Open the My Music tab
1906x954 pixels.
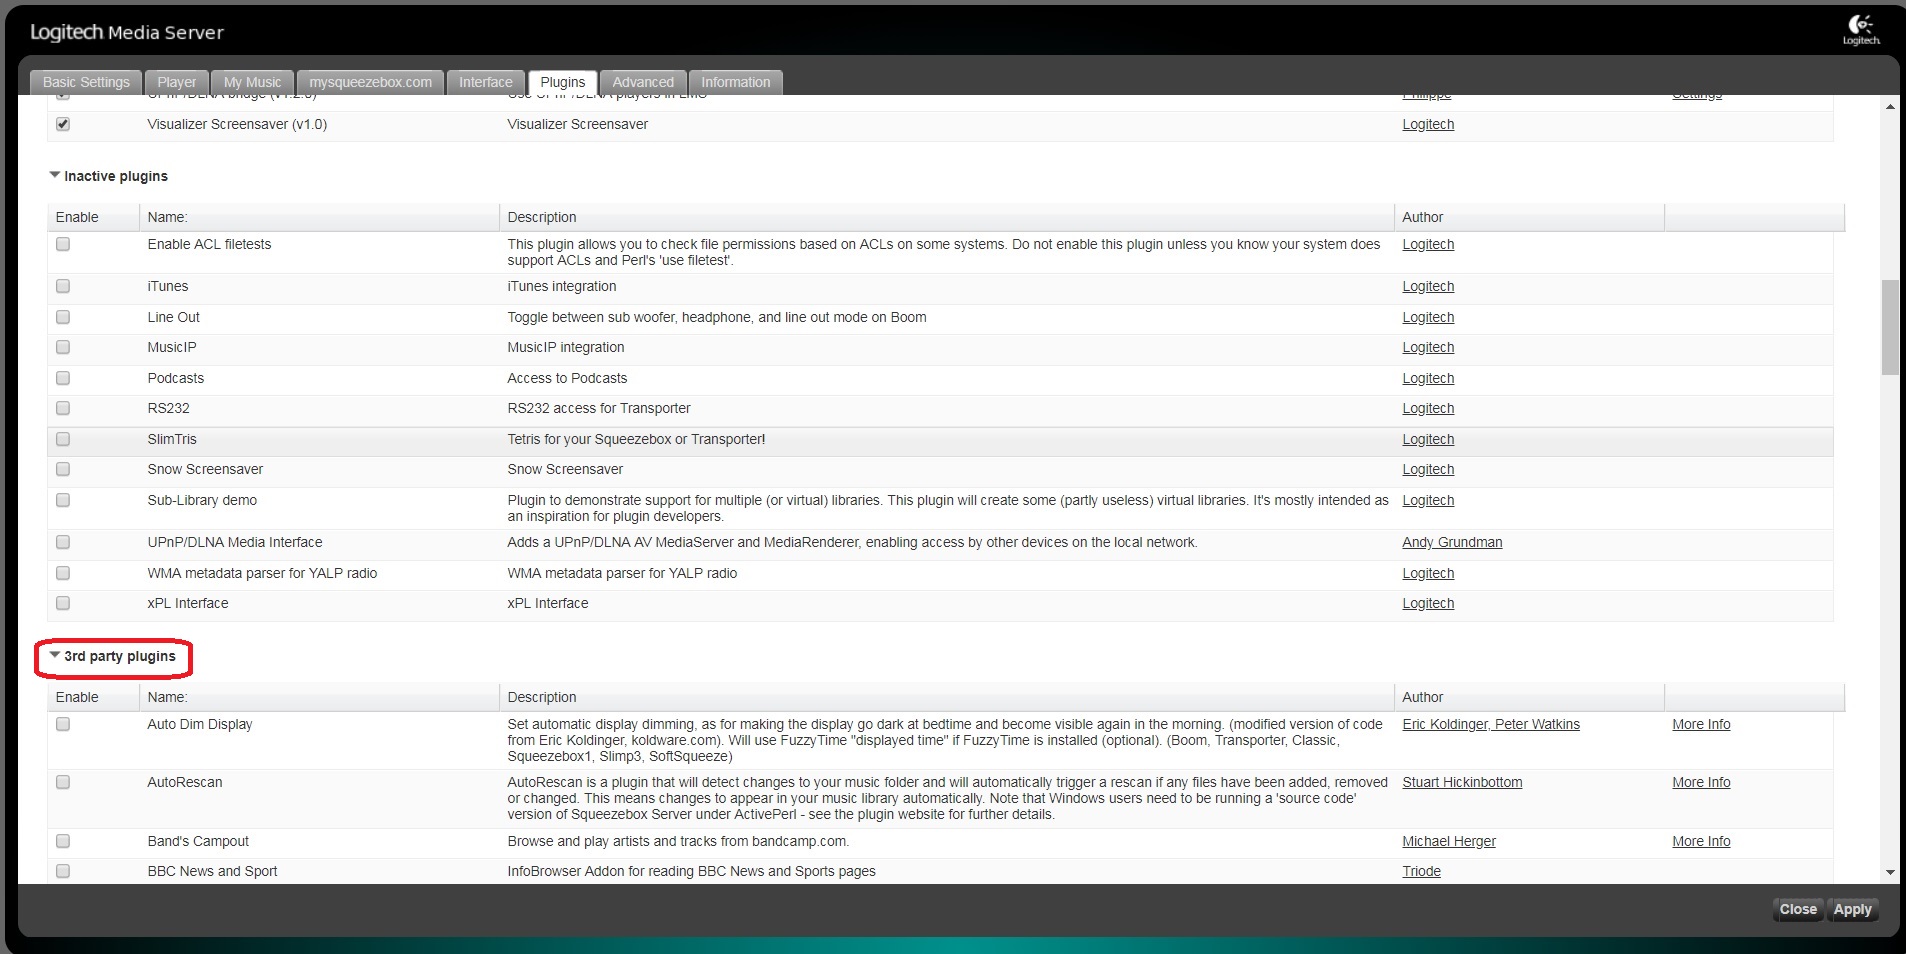252,82
